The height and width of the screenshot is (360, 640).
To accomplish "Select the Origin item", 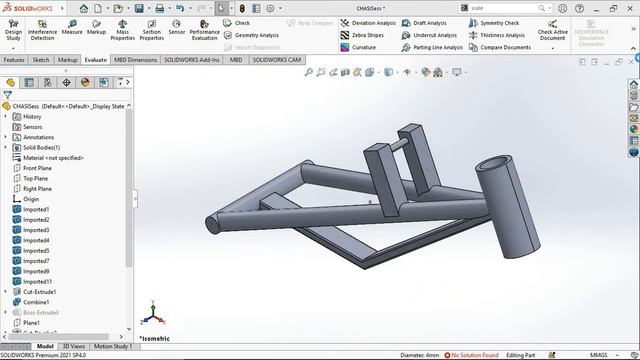I will pyautogui.click(x=26, y=199).
